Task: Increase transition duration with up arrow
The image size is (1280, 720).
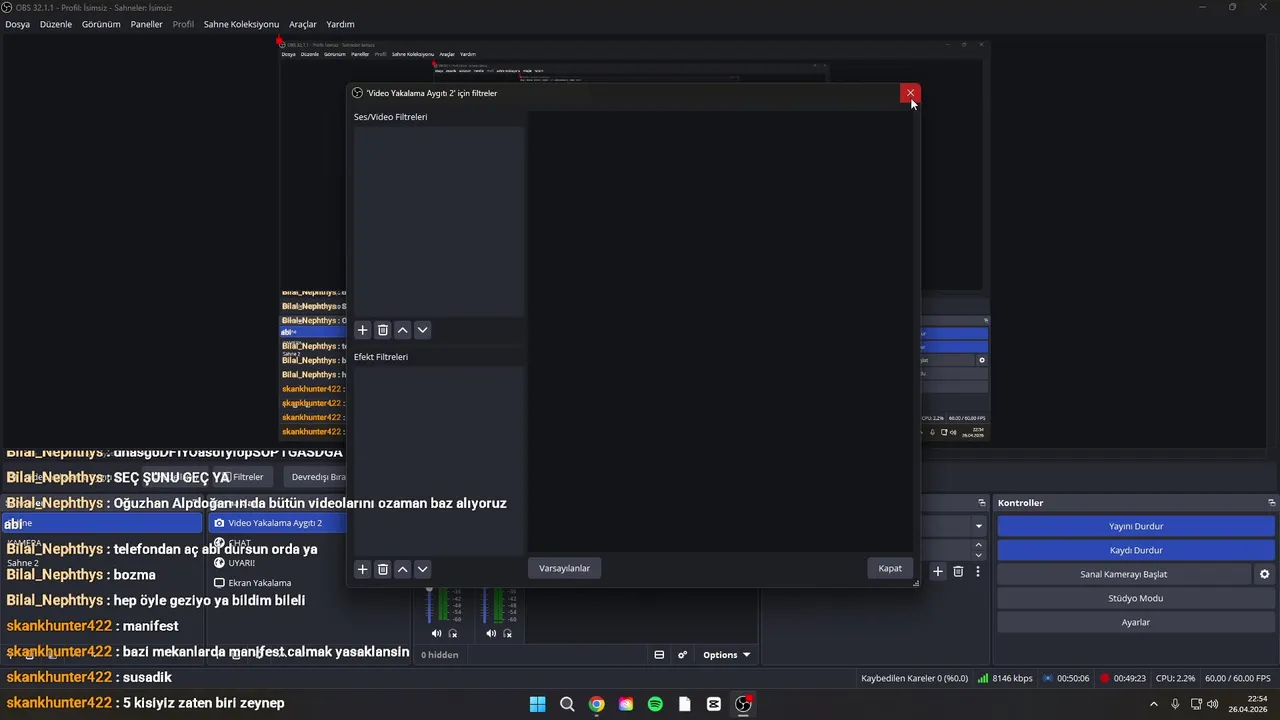Action: [979, 545]
